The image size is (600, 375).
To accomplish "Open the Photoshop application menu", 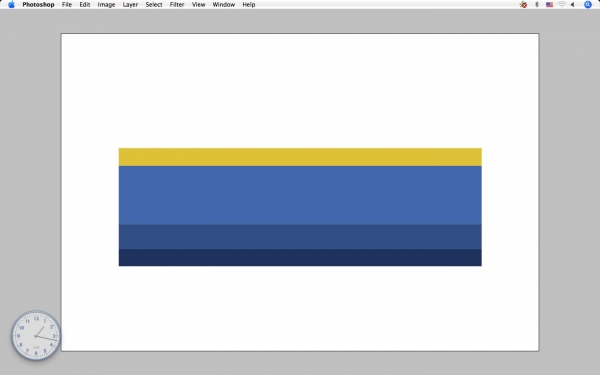I will 38,5.
